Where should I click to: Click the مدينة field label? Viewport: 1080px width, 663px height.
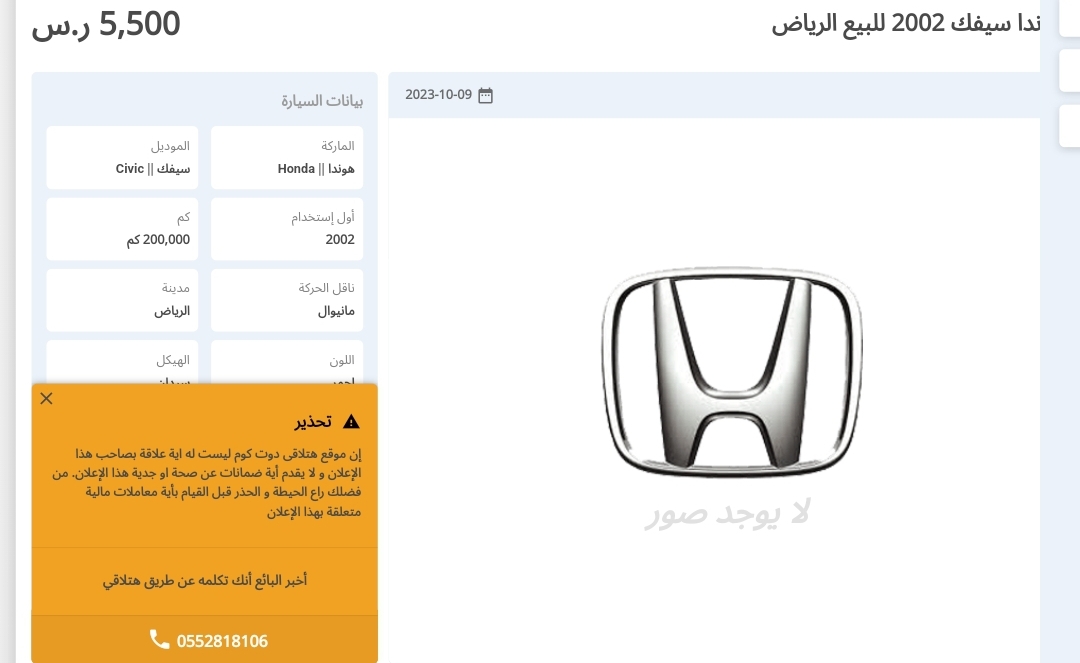[x=176, y=288]
